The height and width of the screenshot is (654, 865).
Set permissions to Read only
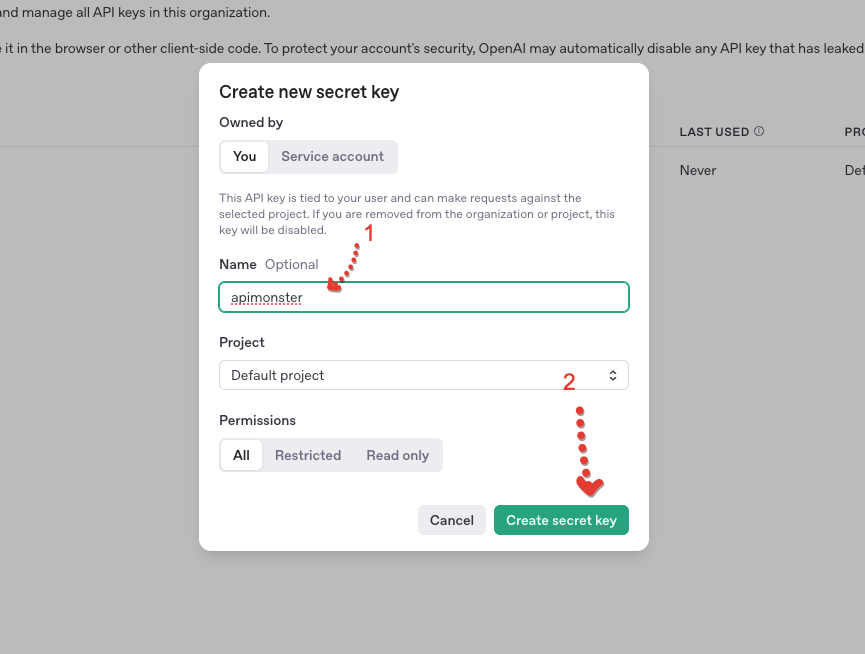[x=397, y=455]
